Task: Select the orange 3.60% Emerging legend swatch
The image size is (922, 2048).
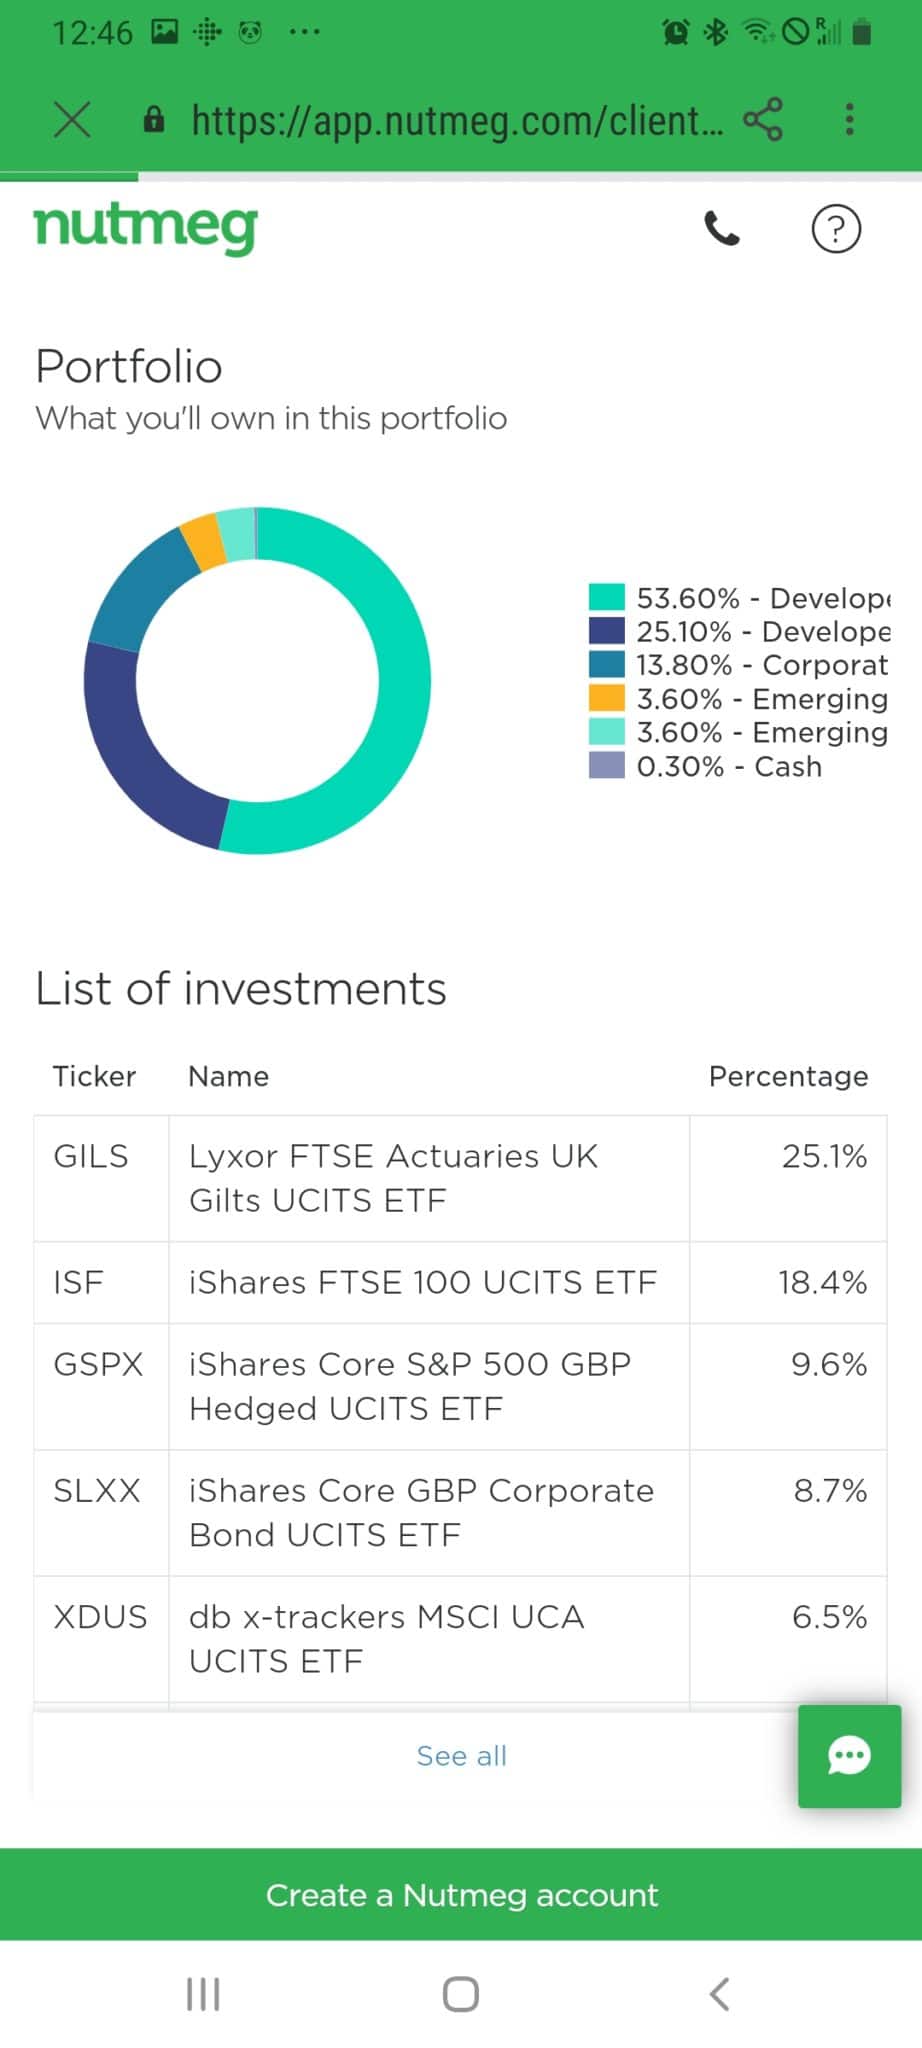Action: pyautogui.click(x=606, y=698)
